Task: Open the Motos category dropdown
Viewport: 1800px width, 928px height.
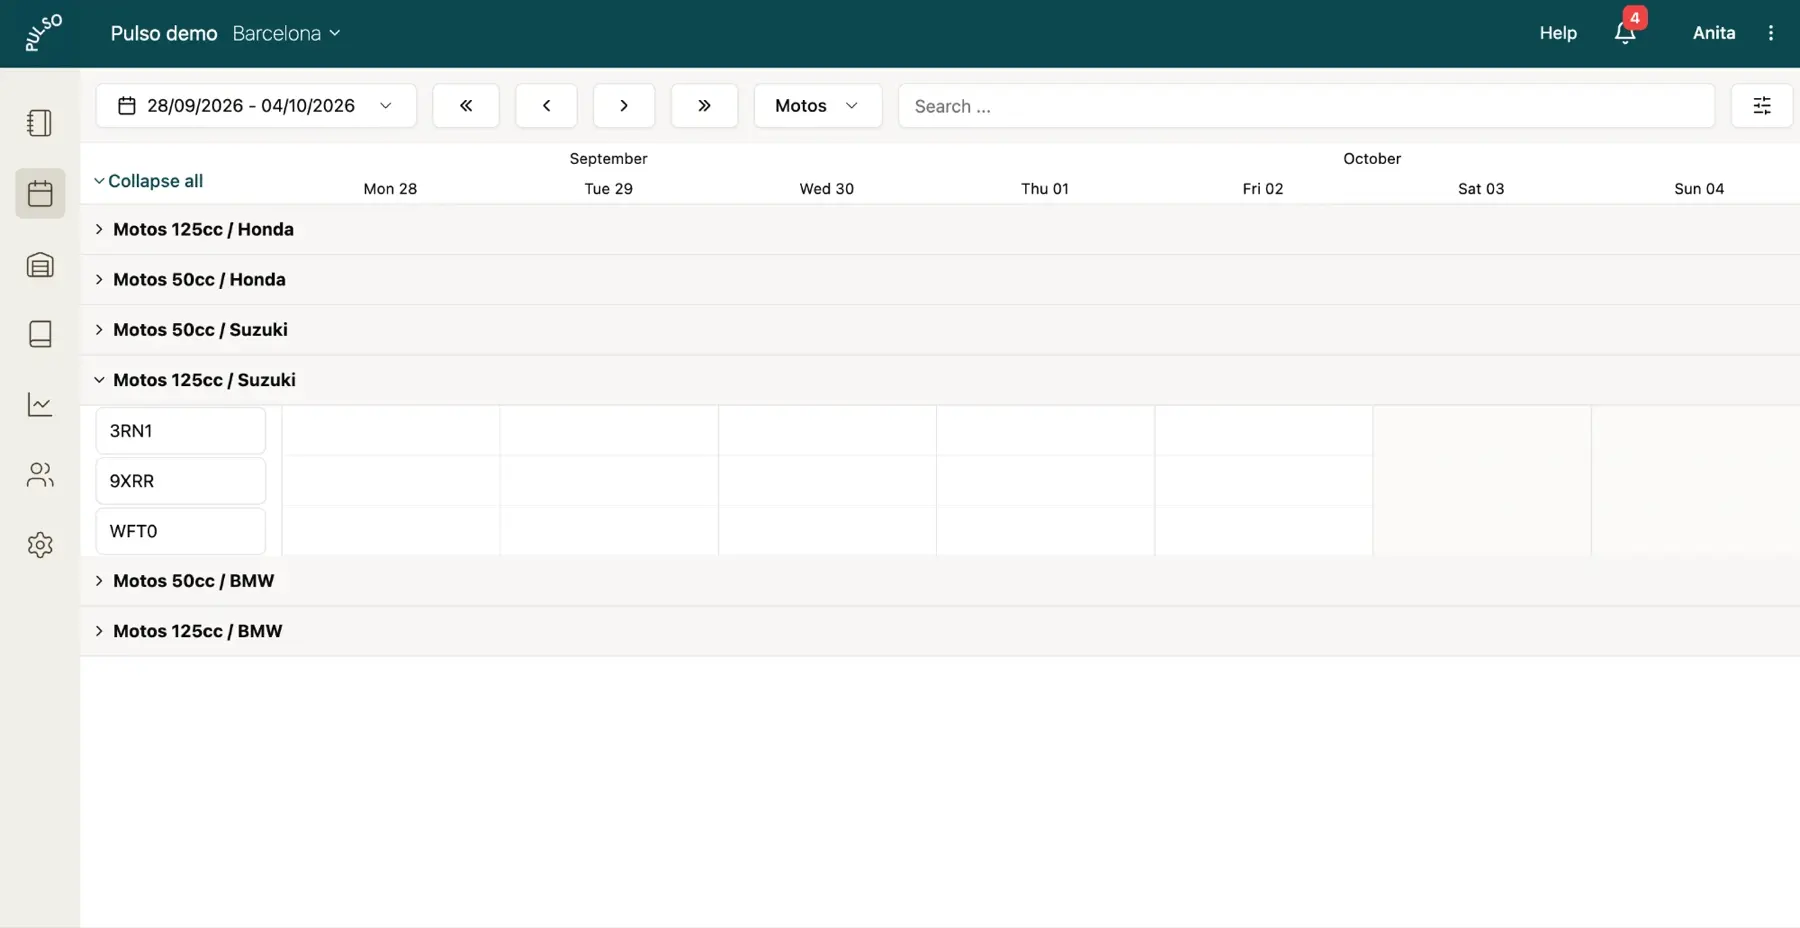Action: click(818, 106)
